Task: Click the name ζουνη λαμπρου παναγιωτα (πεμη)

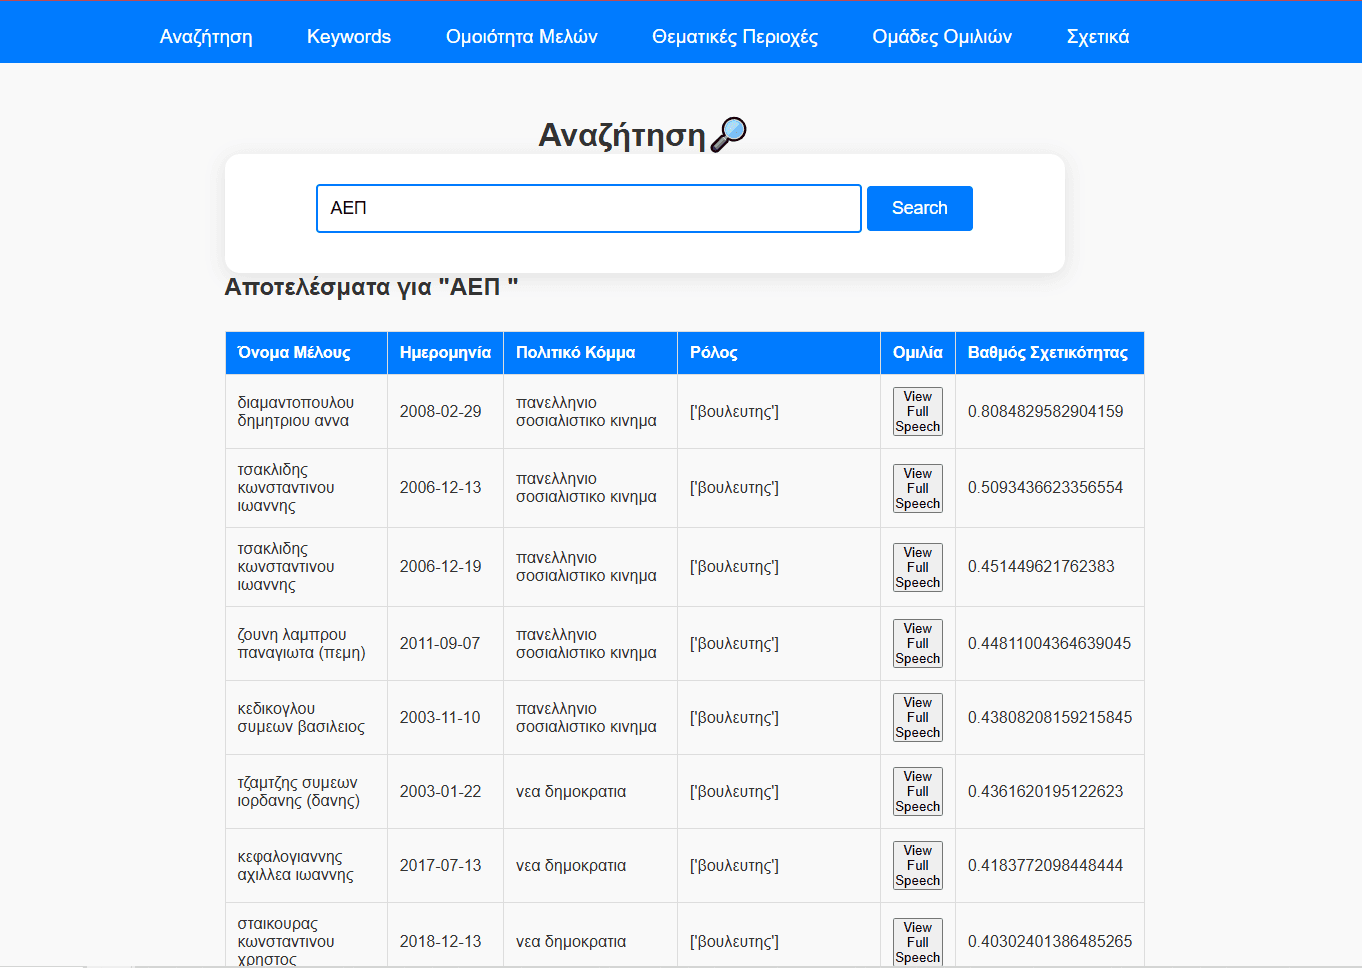Action: point(301,644)
